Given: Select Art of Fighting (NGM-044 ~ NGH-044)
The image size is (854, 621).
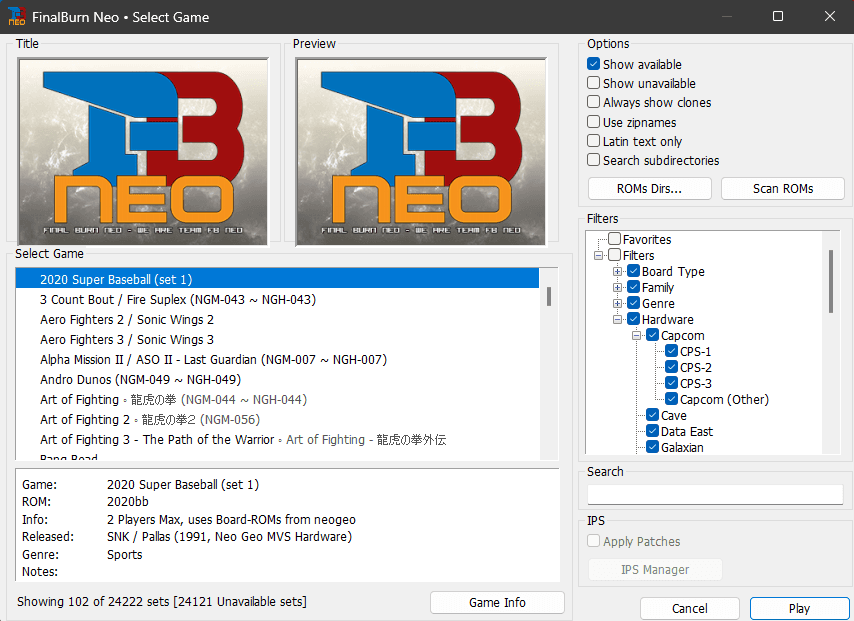Looking at the screenshot, I should [277, 399].
